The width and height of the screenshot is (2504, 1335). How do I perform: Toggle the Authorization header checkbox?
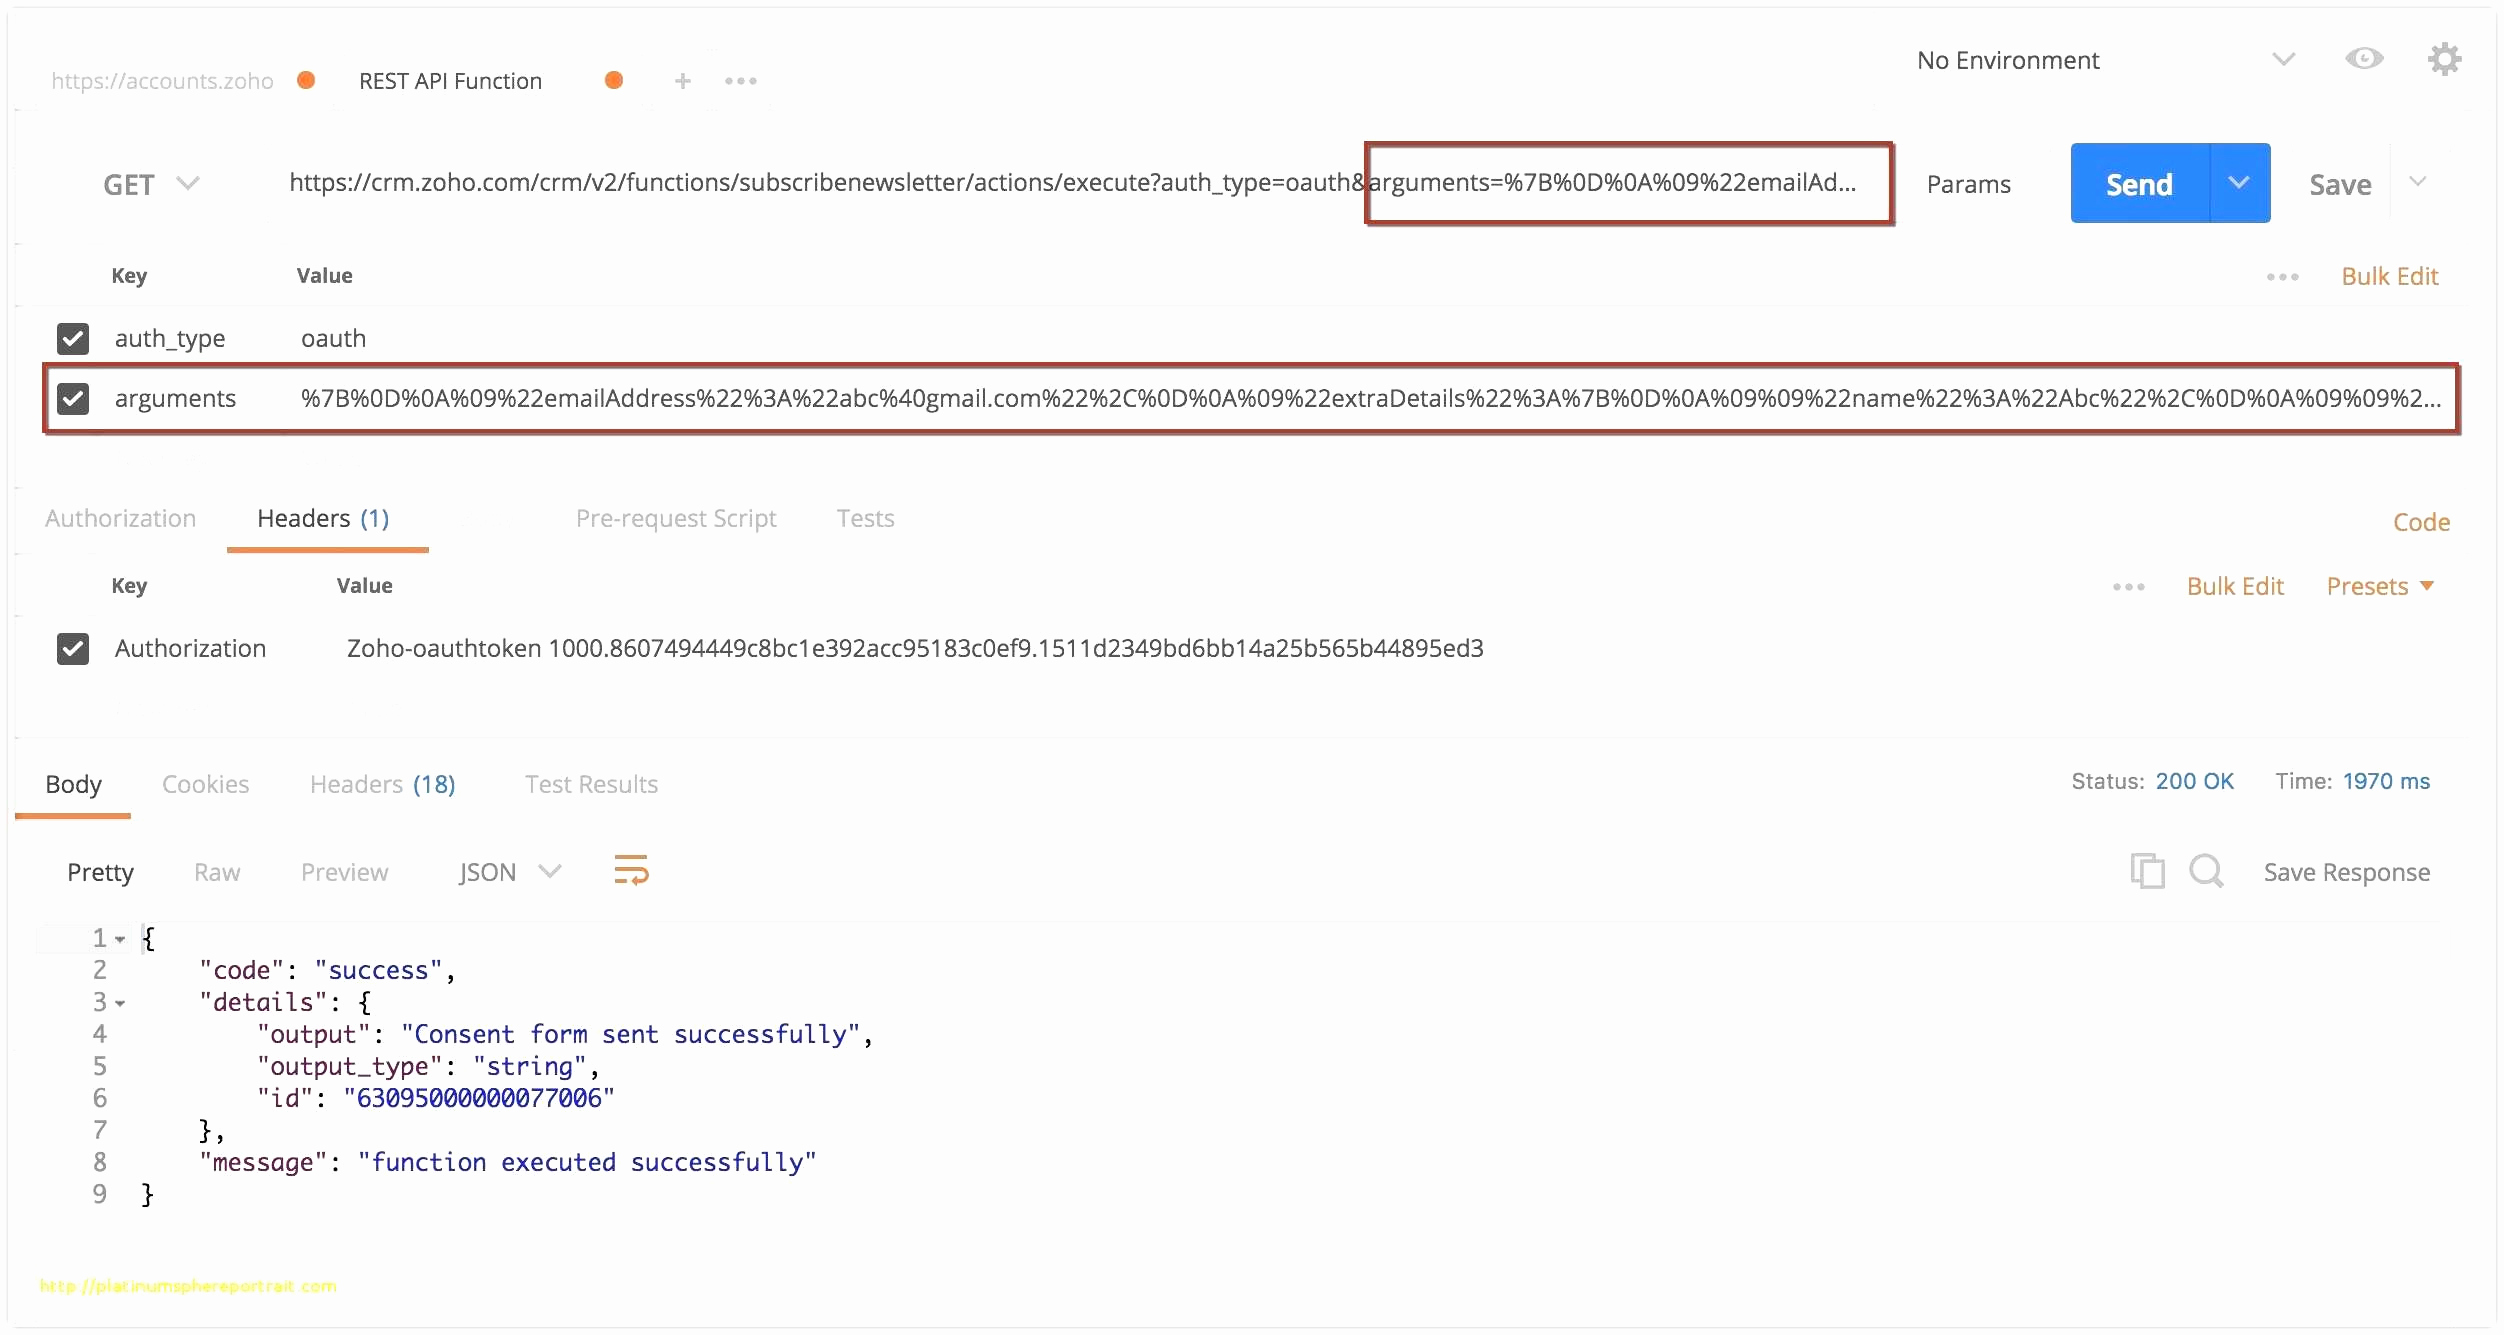73,646
